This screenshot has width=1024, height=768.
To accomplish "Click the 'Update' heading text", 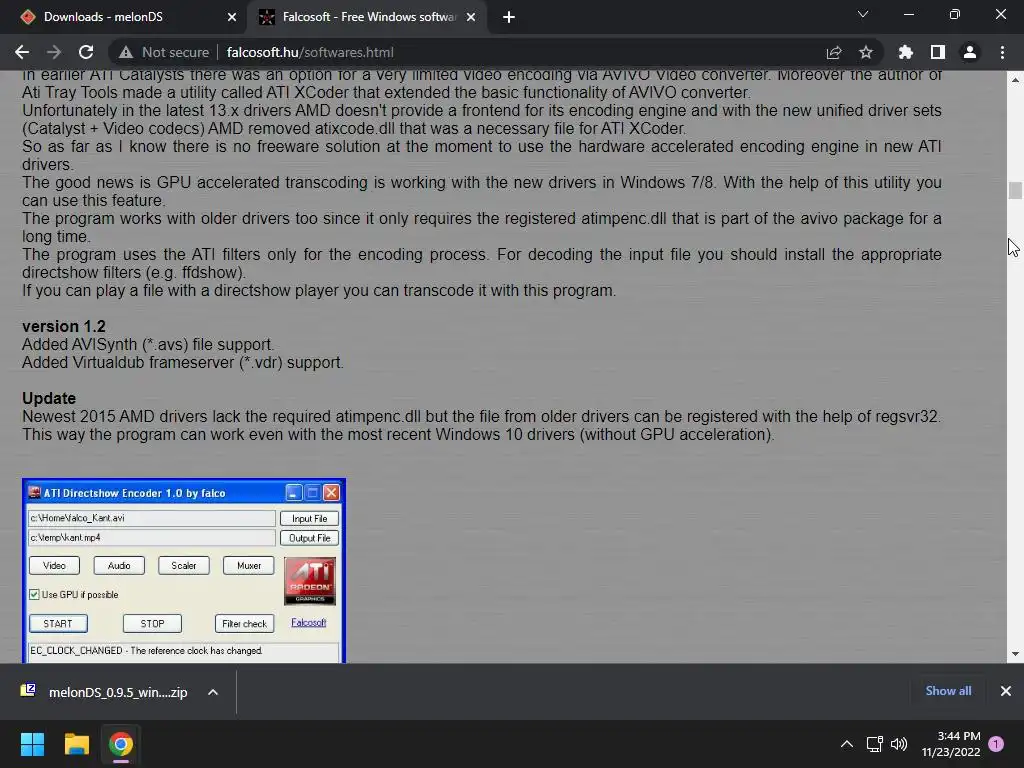I will coord(49,398).
